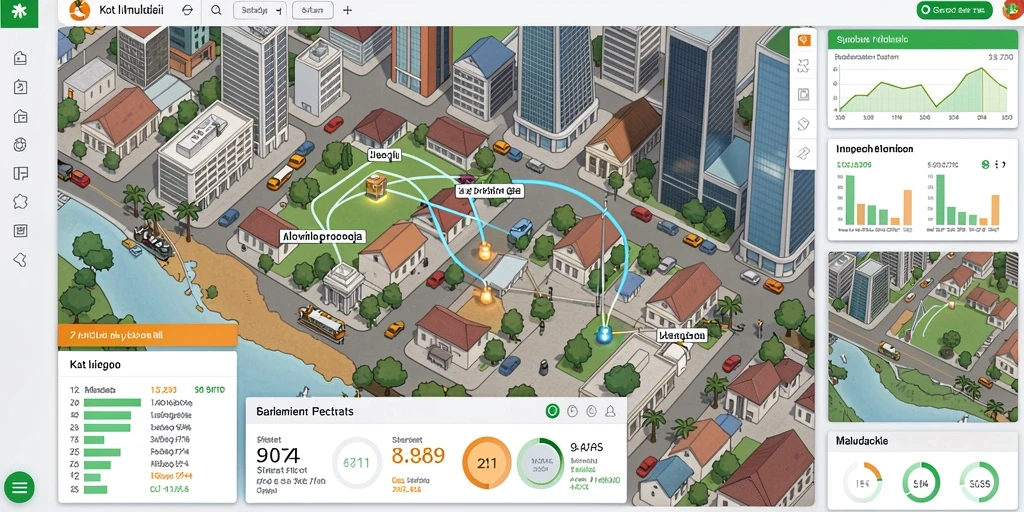Open the search magnifier in top toolbar
The image size is (1024, 512).
pyautogui.click(x=216, y=10)
